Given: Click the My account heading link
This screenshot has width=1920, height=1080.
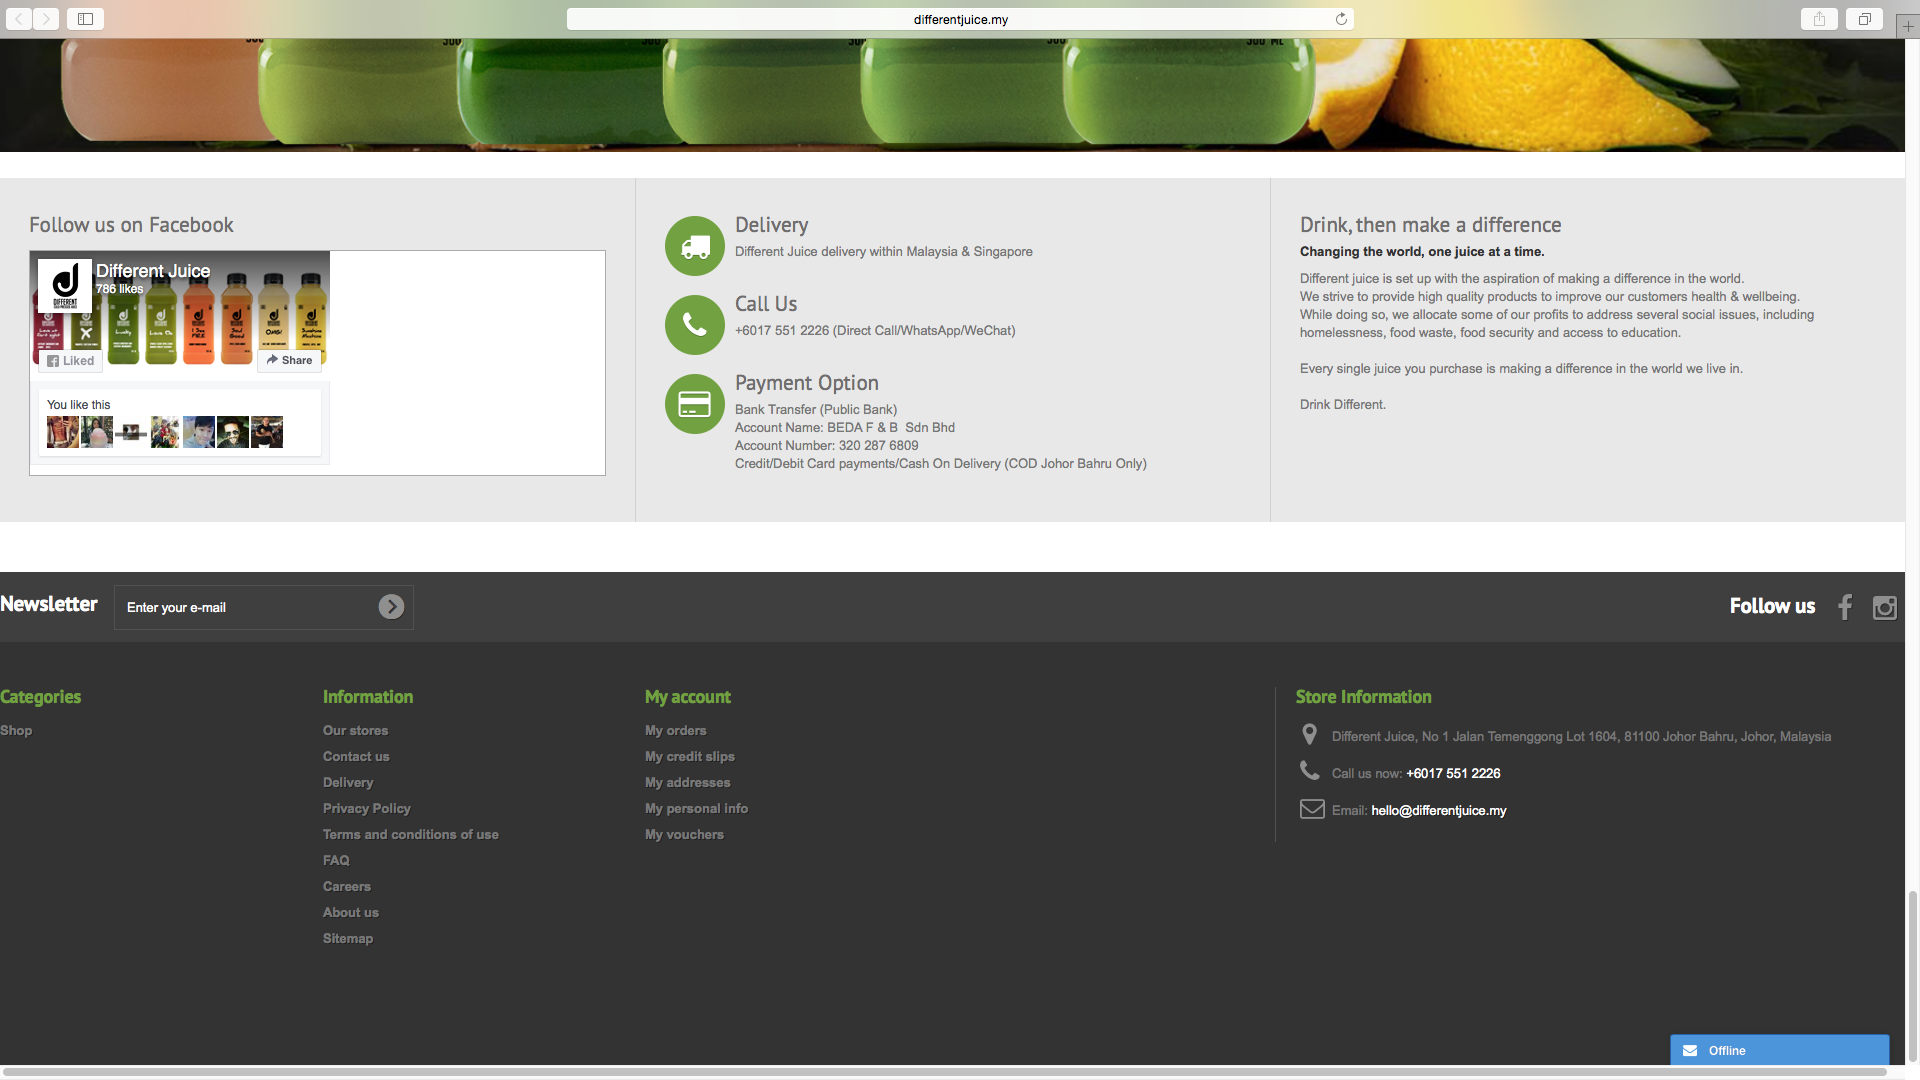Looking at the screenshot, I should pyautogui.click(x=688, y=697).
